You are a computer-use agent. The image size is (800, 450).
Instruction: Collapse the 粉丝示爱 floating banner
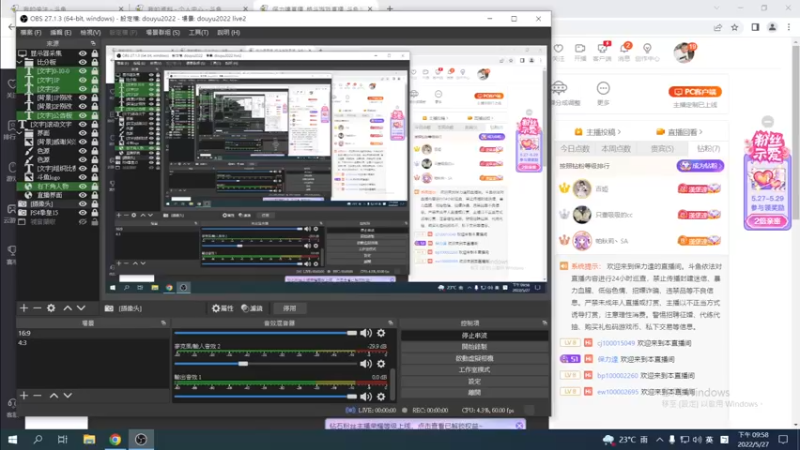tap(767, 121)
